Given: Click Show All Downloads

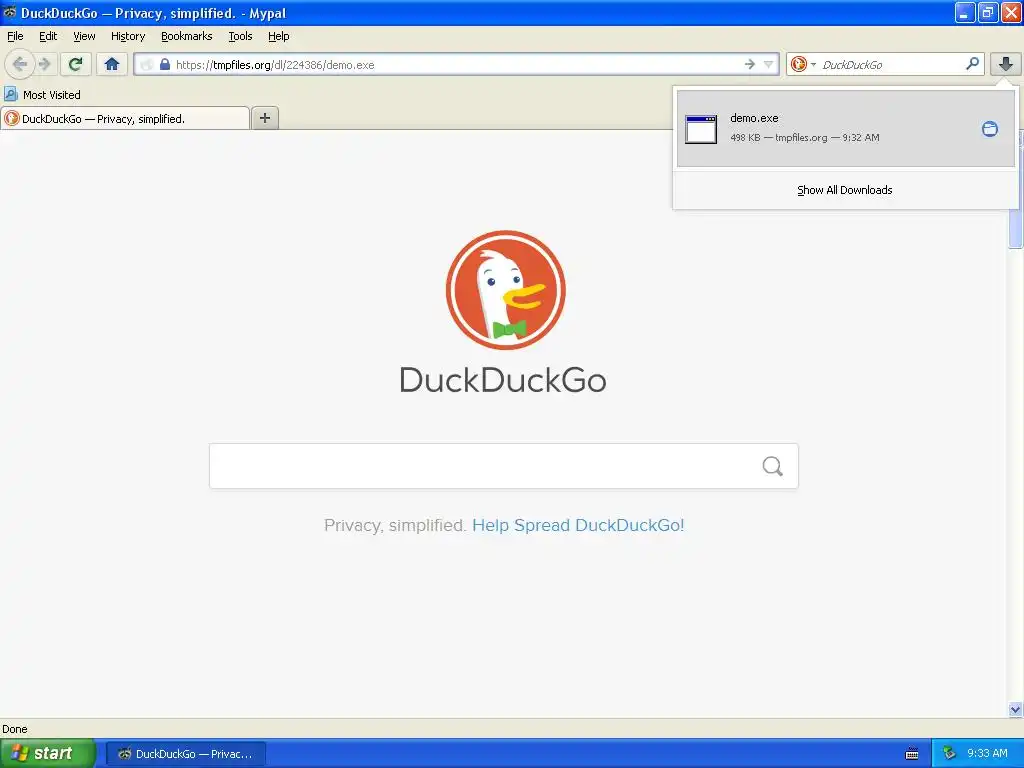Looking at the screenshot, I should [844, 190].
